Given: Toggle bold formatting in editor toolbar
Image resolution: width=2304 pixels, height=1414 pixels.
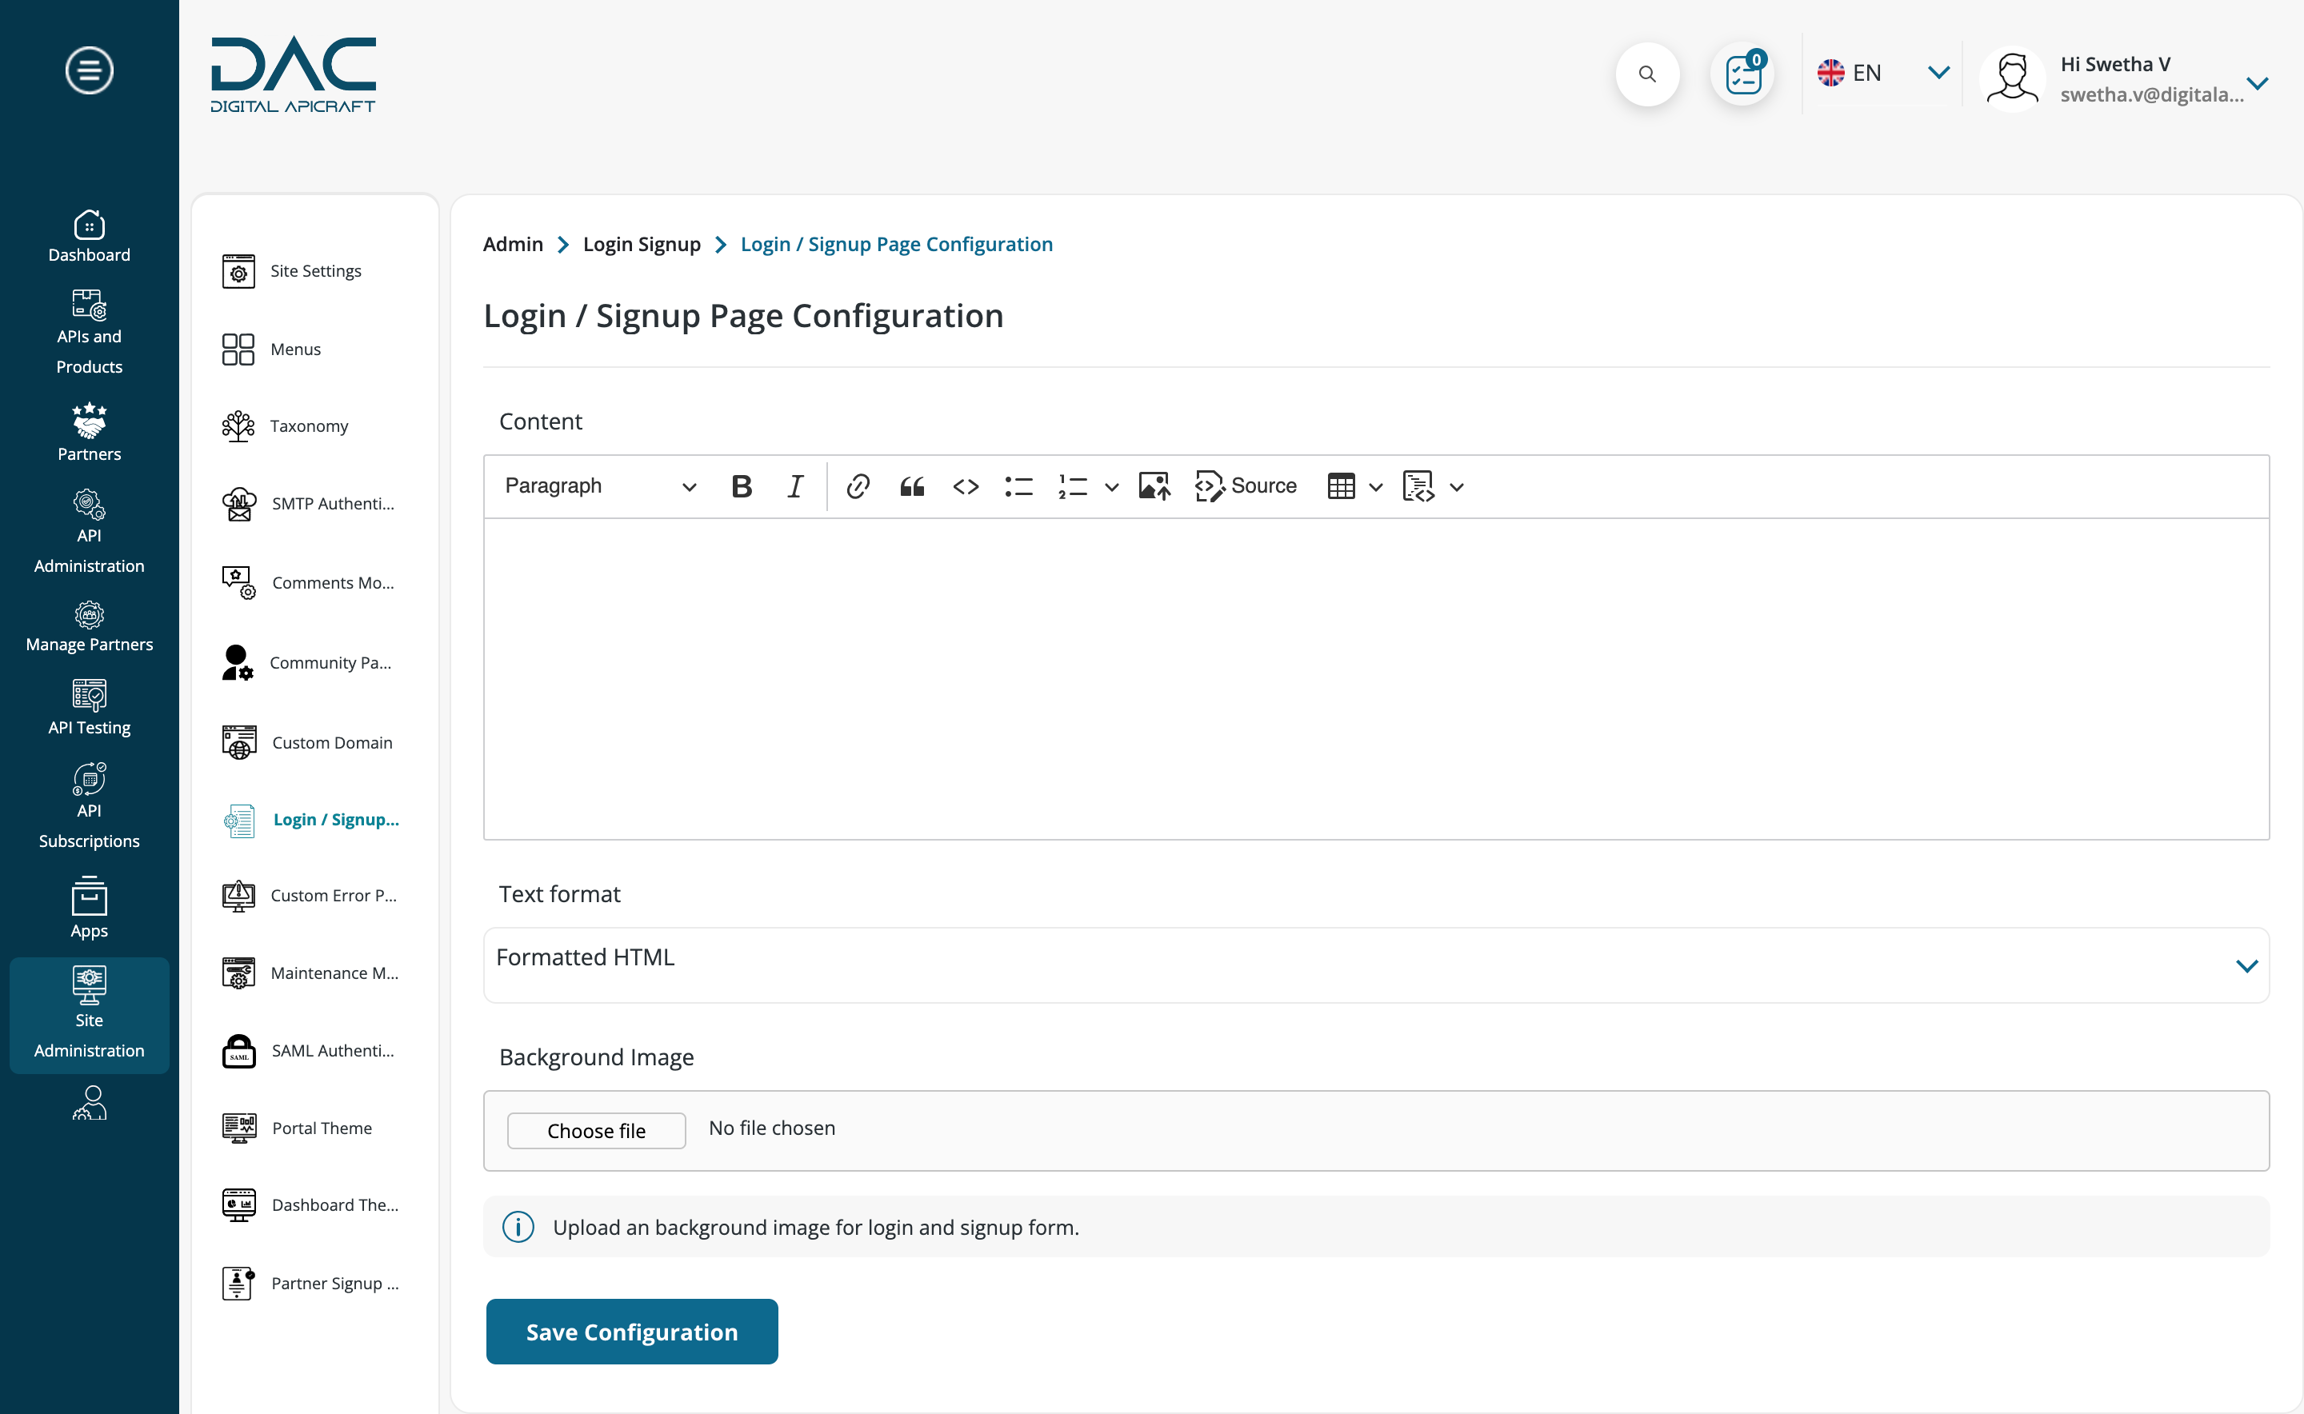Looking at the screenshot, I should 741,486.
